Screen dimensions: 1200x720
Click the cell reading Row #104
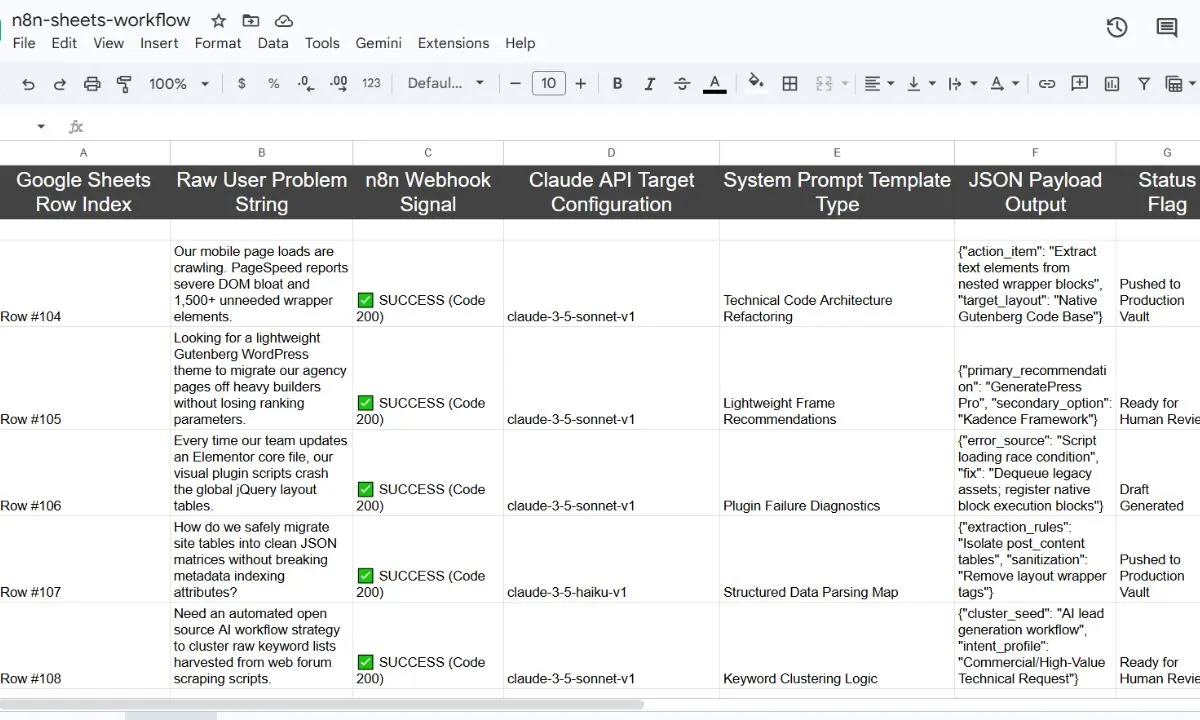[84, 284]
